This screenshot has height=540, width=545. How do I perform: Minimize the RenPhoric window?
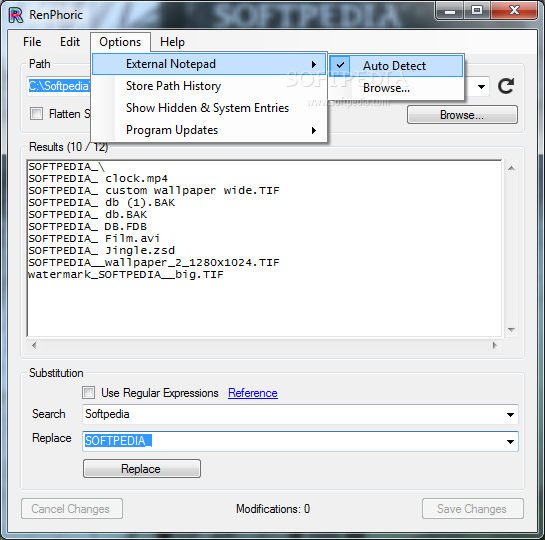coord(450,11)
